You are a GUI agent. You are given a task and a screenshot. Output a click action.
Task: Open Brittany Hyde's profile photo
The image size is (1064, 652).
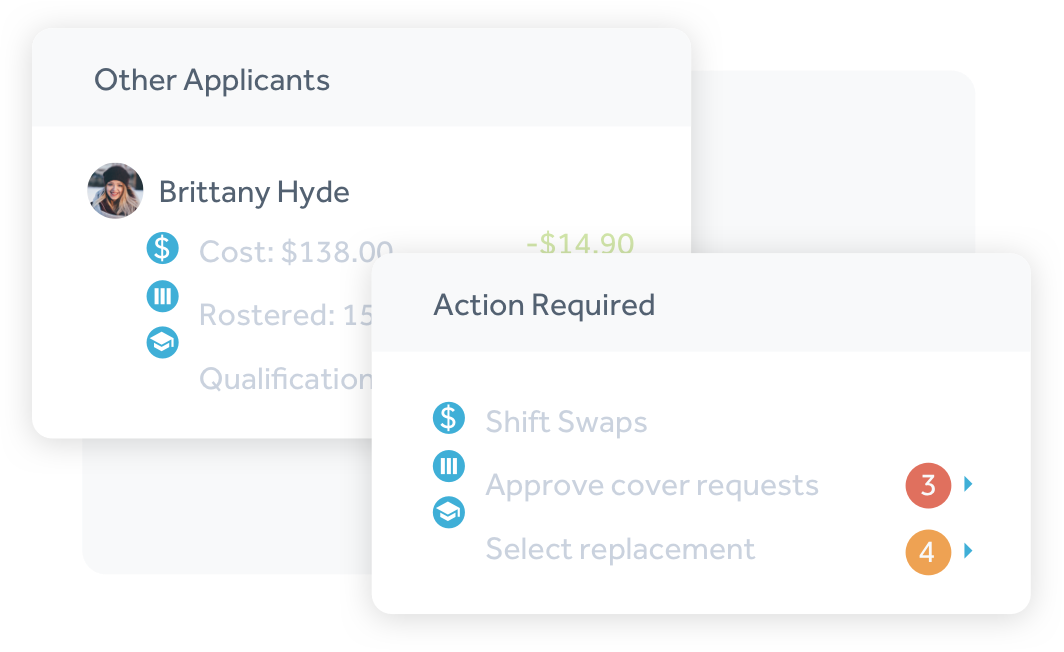pyautogui.click(x=115, y=191)
